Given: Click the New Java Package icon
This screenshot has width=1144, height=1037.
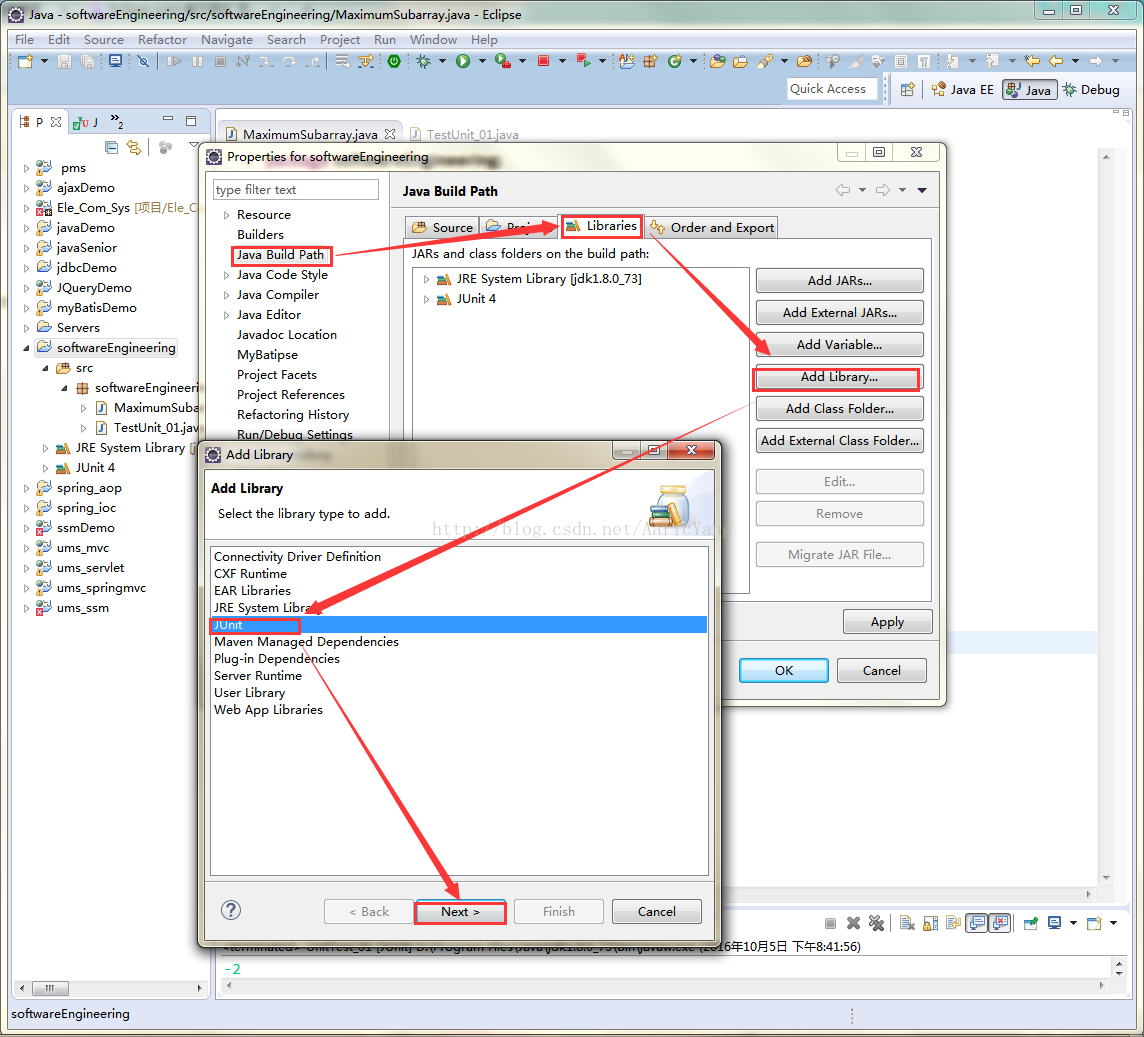Looking at the screenshot, I should (x=650, y=61).
